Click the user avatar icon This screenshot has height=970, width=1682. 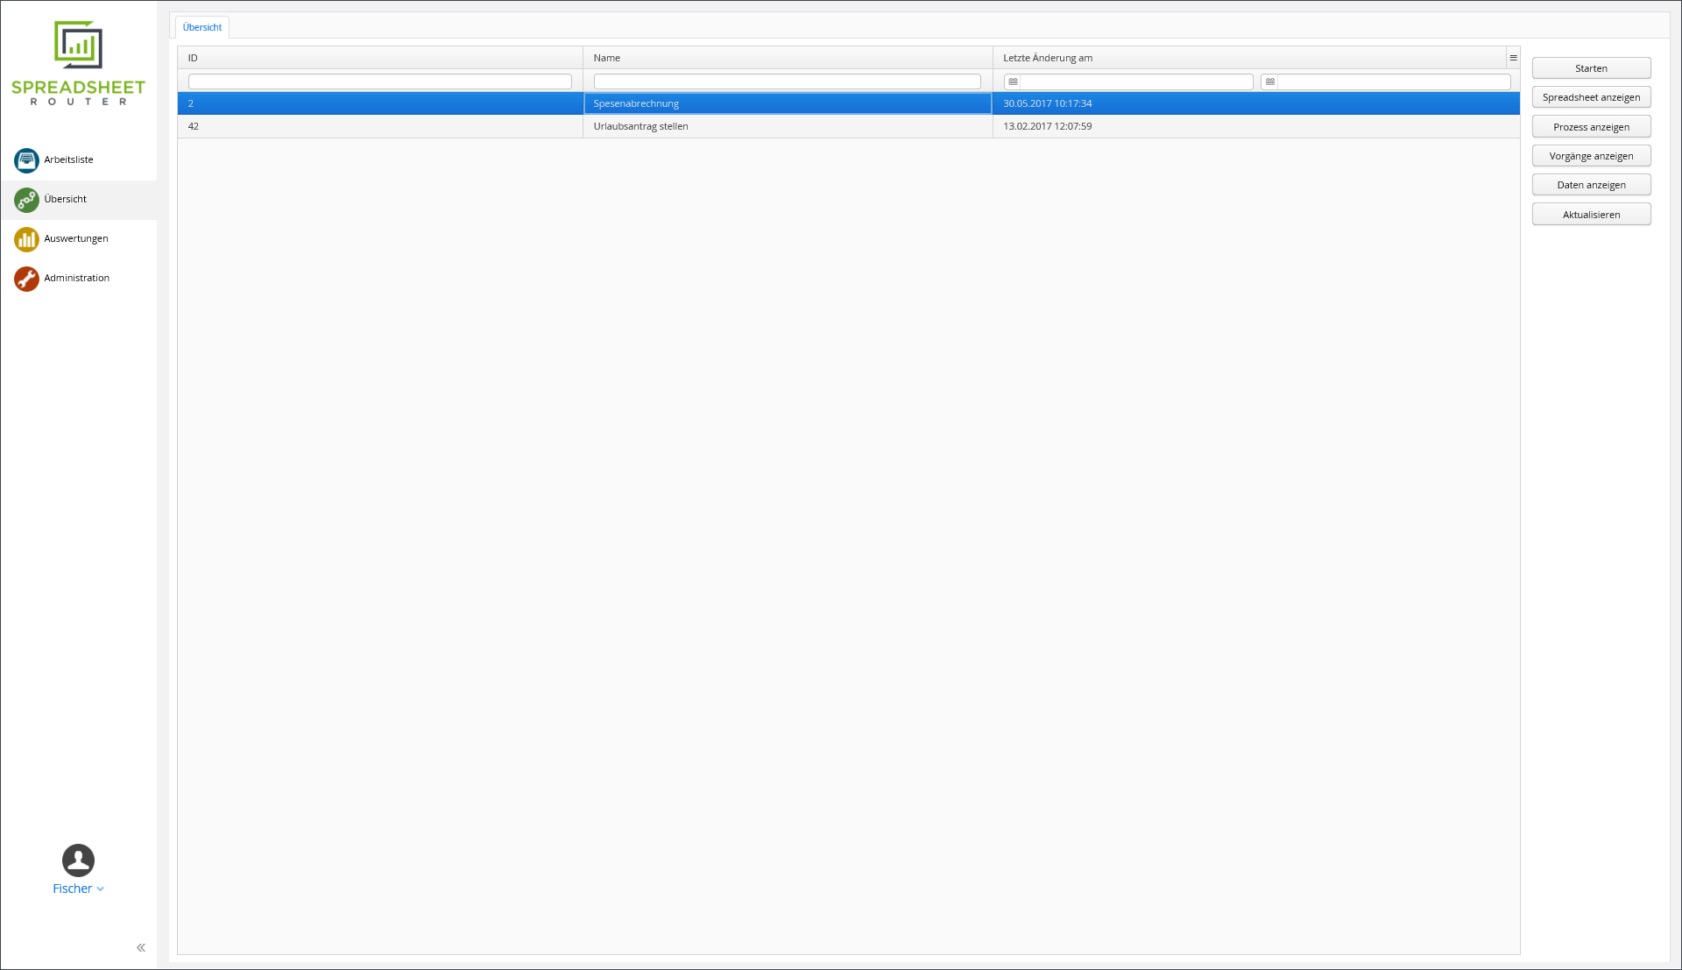78,860
